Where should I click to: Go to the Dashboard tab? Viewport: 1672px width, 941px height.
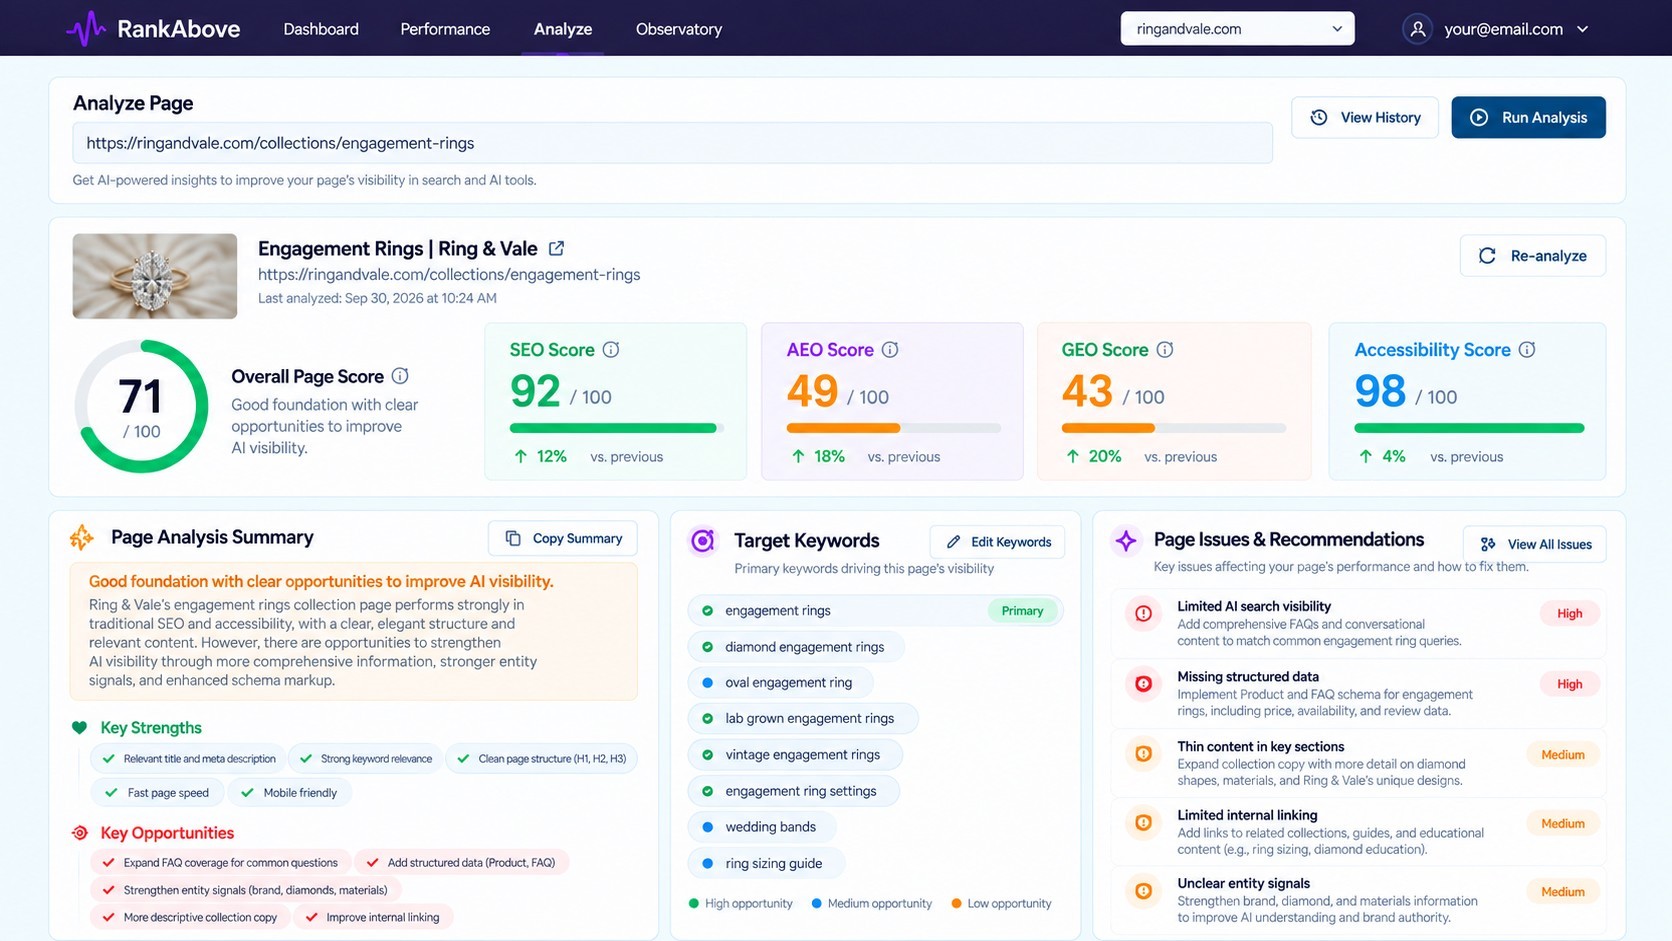click(x=321, y=29)
